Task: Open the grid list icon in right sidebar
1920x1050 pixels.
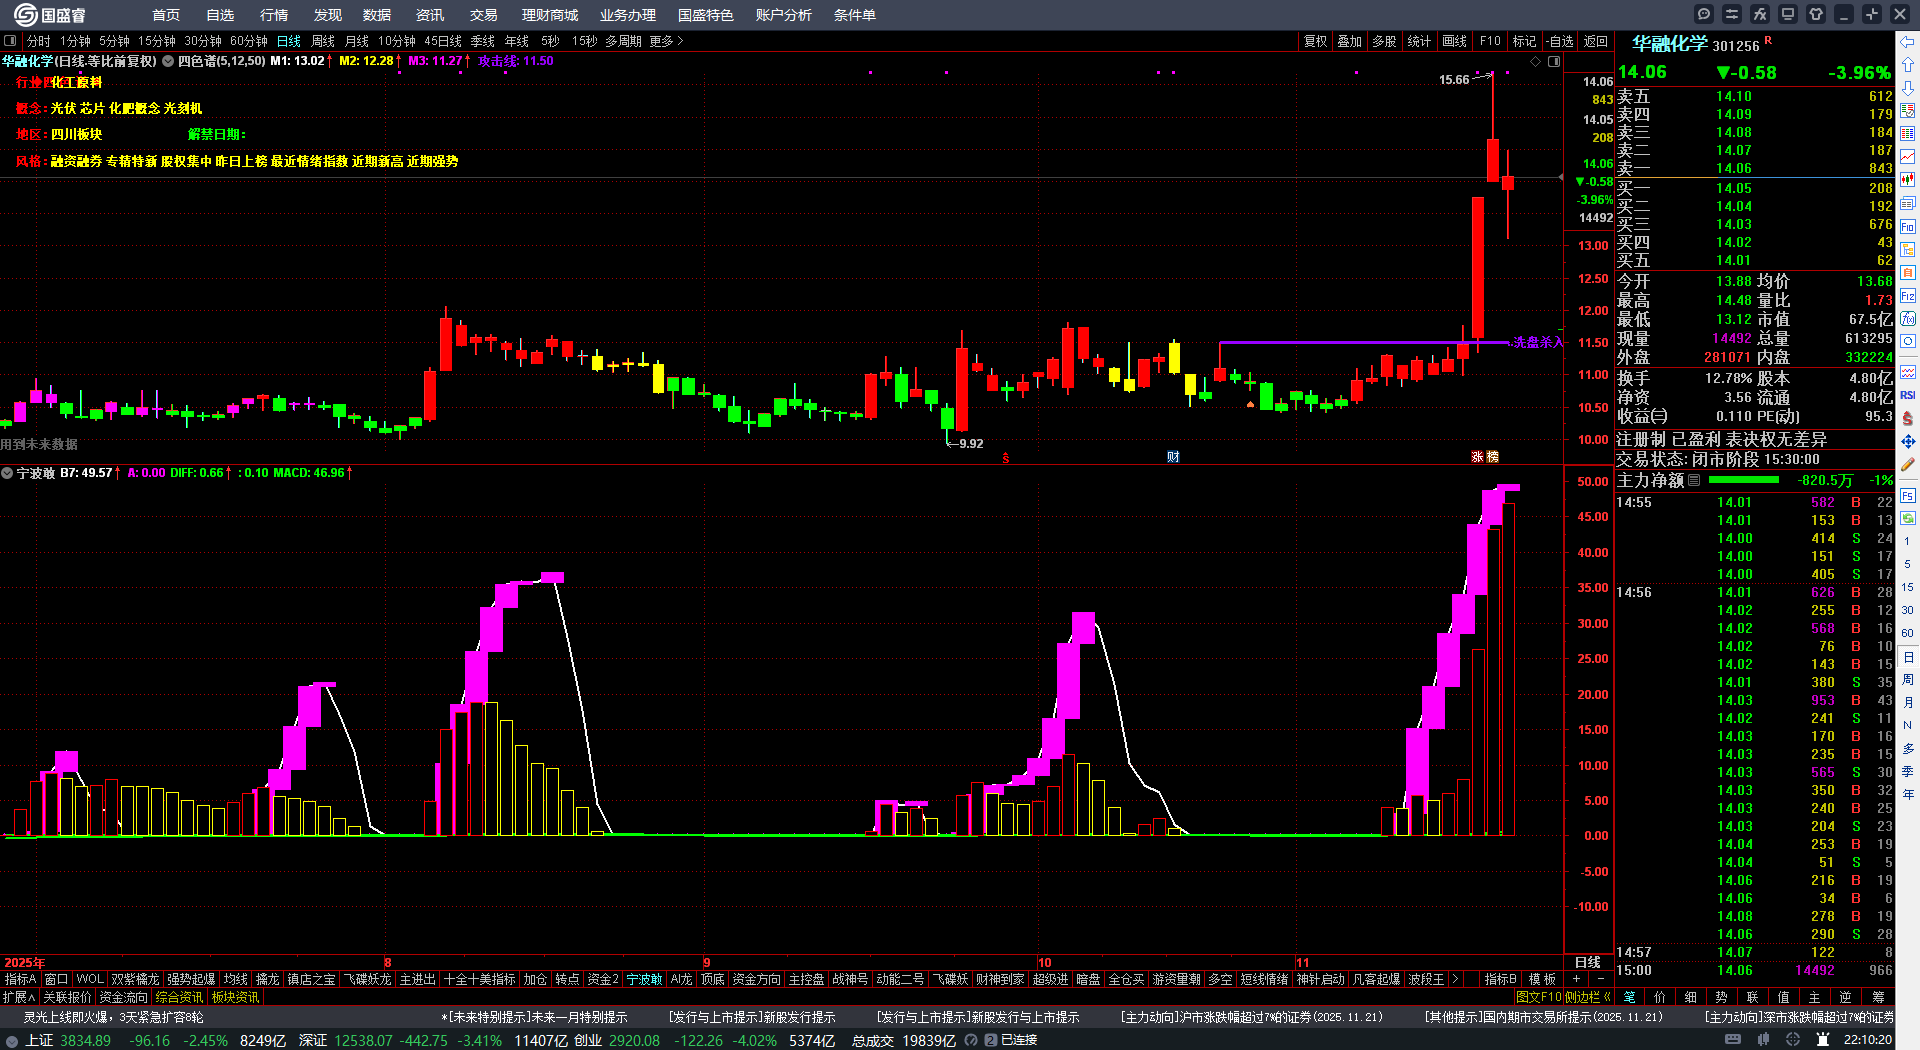Action: [1908, 134]
